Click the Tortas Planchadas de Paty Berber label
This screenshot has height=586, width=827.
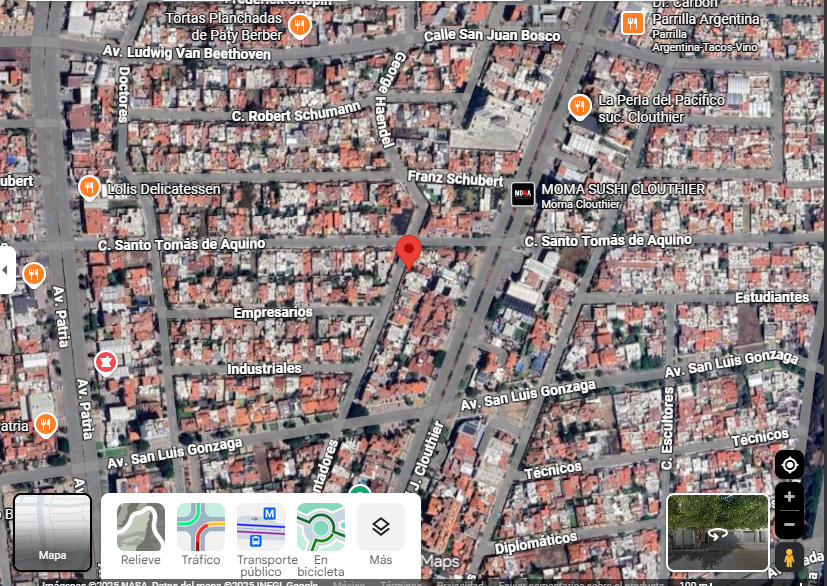coord(224,26)
